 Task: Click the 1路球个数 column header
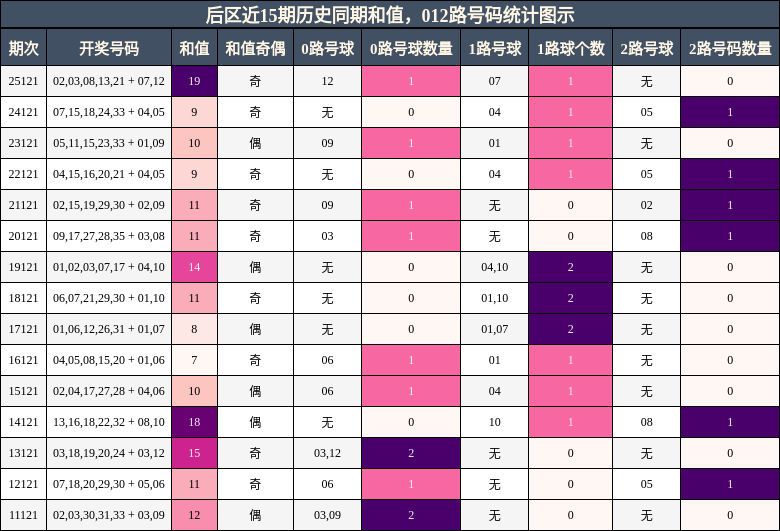571,48
